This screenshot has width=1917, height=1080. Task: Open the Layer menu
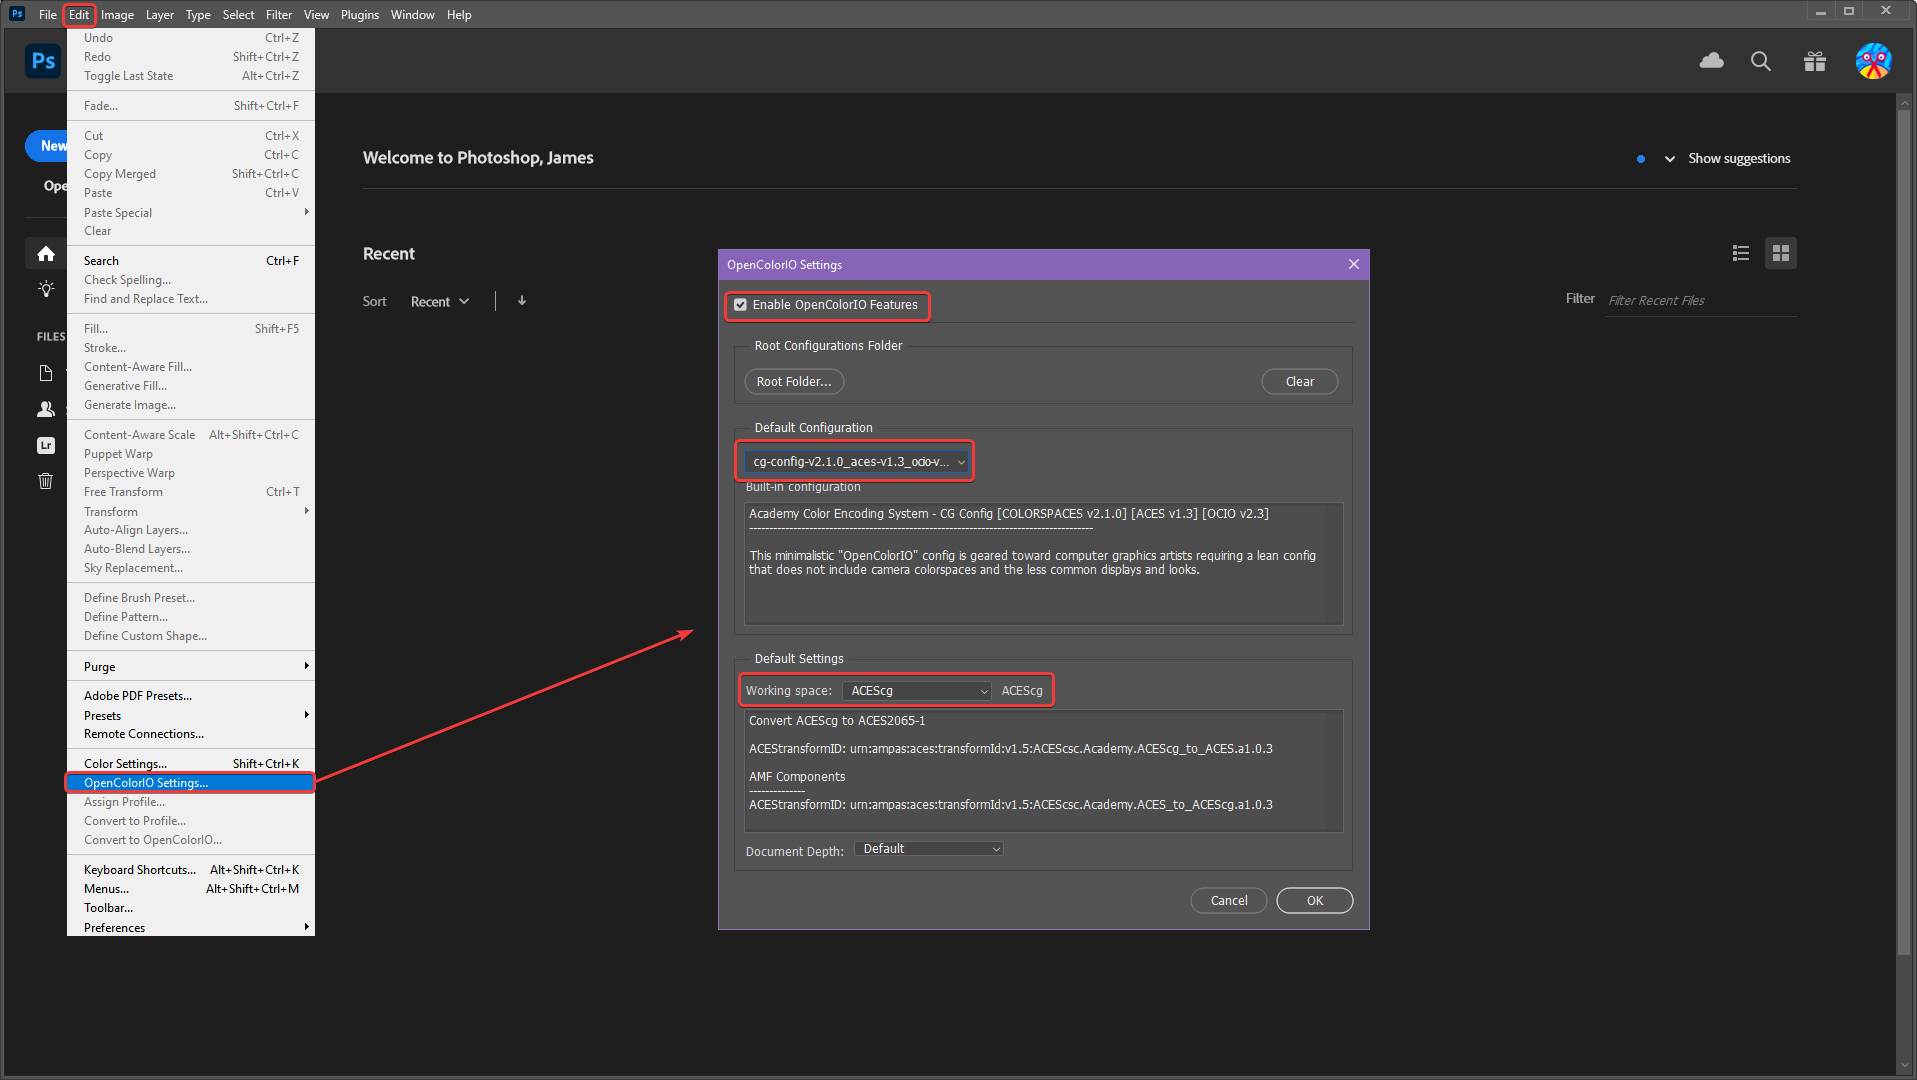pyautogui.click(x=159, y=14)
